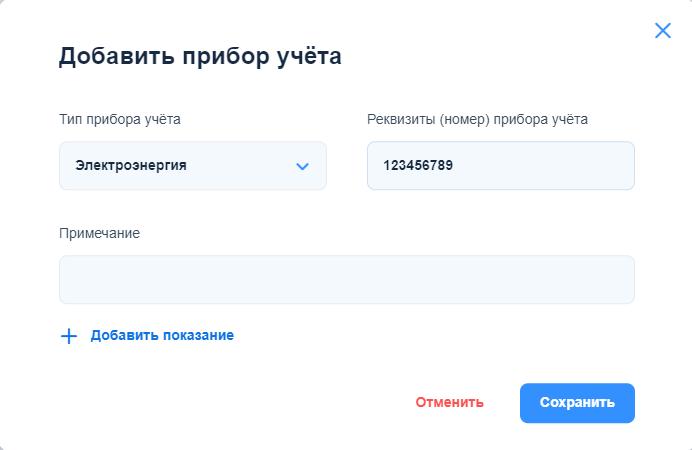
Task: Click the plus icon beside Добавить показание
Action: 69,336
